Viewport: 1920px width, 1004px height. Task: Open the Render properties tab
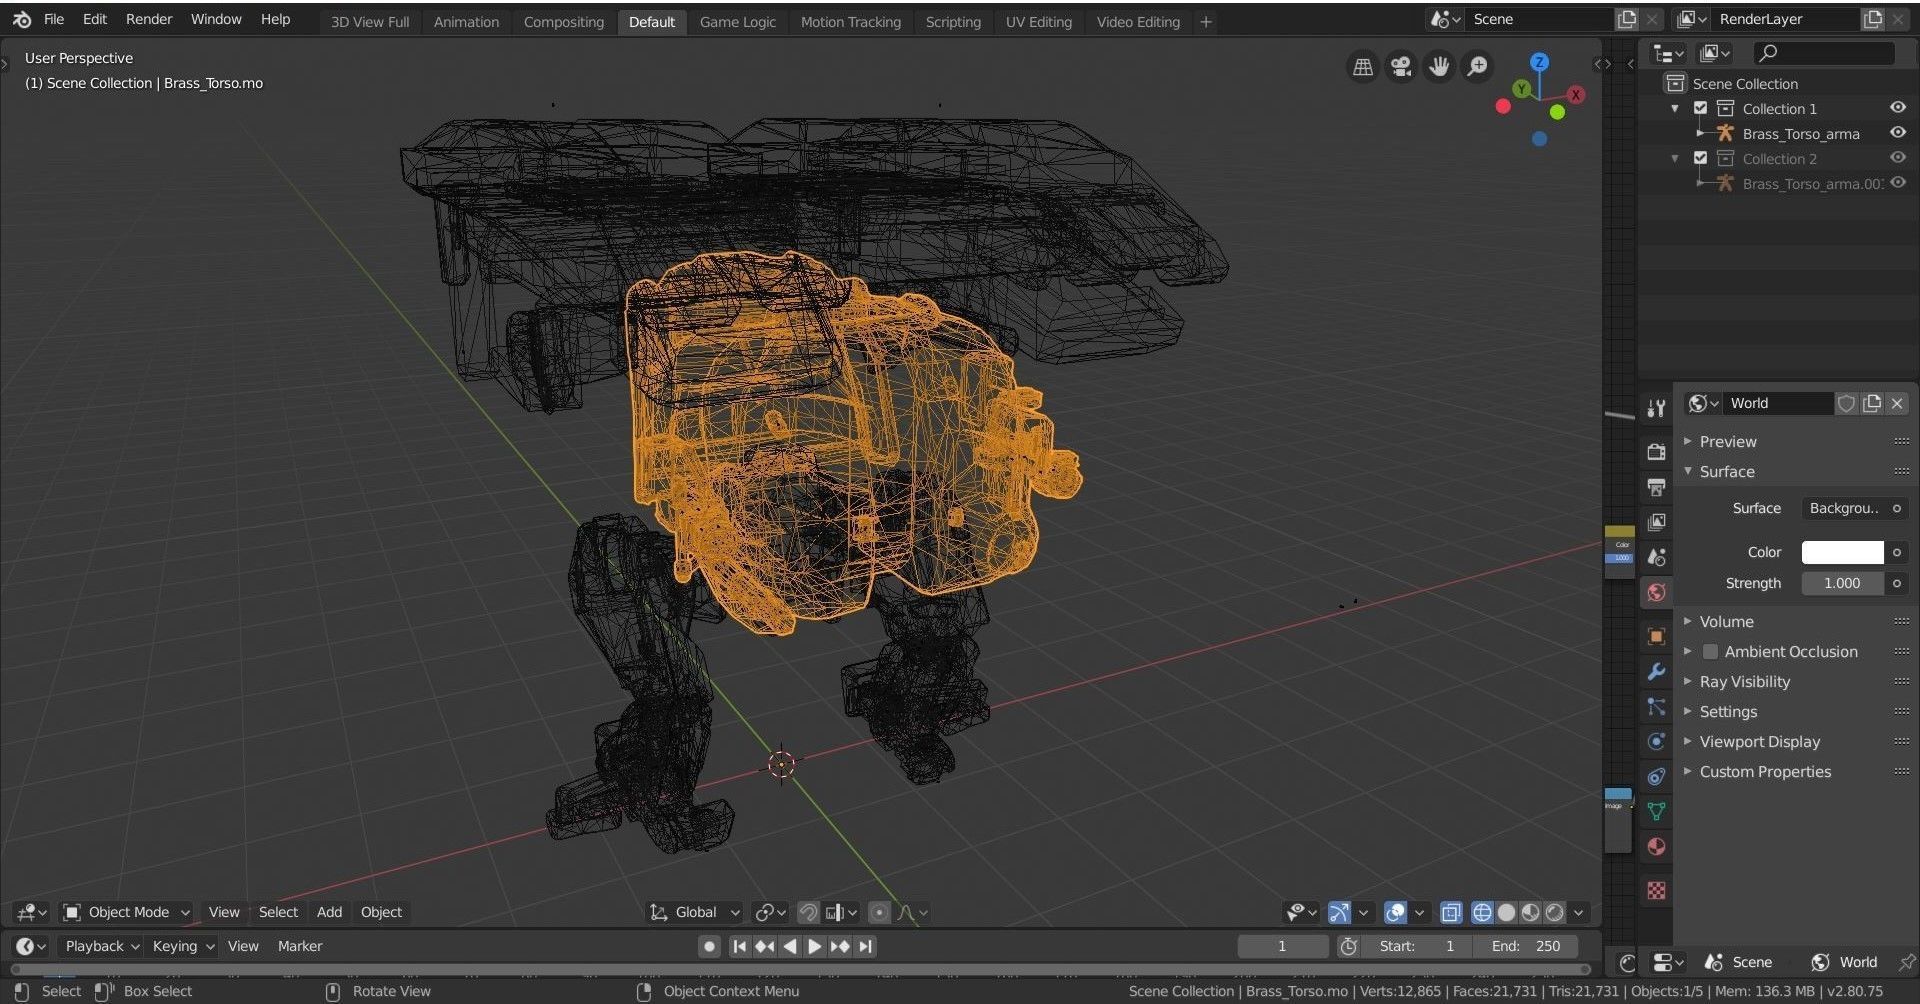[1656, 452]
